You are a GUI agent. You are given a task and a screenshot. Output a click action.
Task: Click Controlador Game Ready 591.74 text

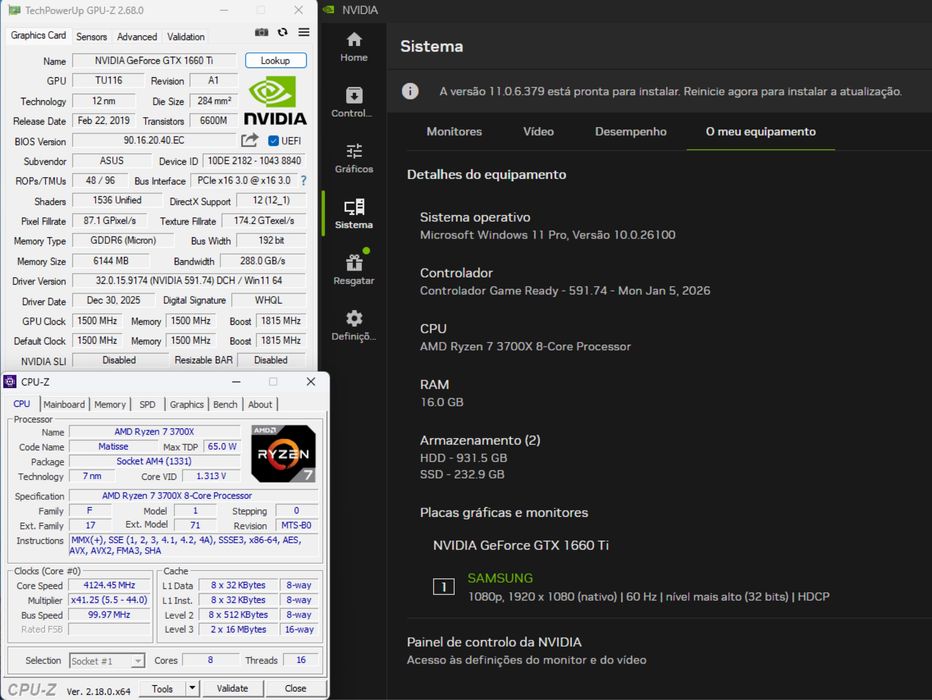[565, 291]
